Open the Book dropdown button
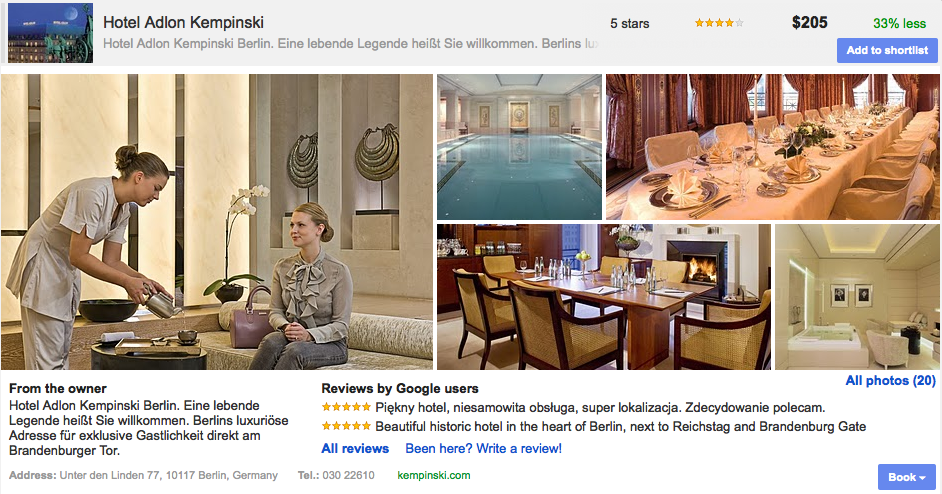Screen dimensions: 942x494 (907, 477)
